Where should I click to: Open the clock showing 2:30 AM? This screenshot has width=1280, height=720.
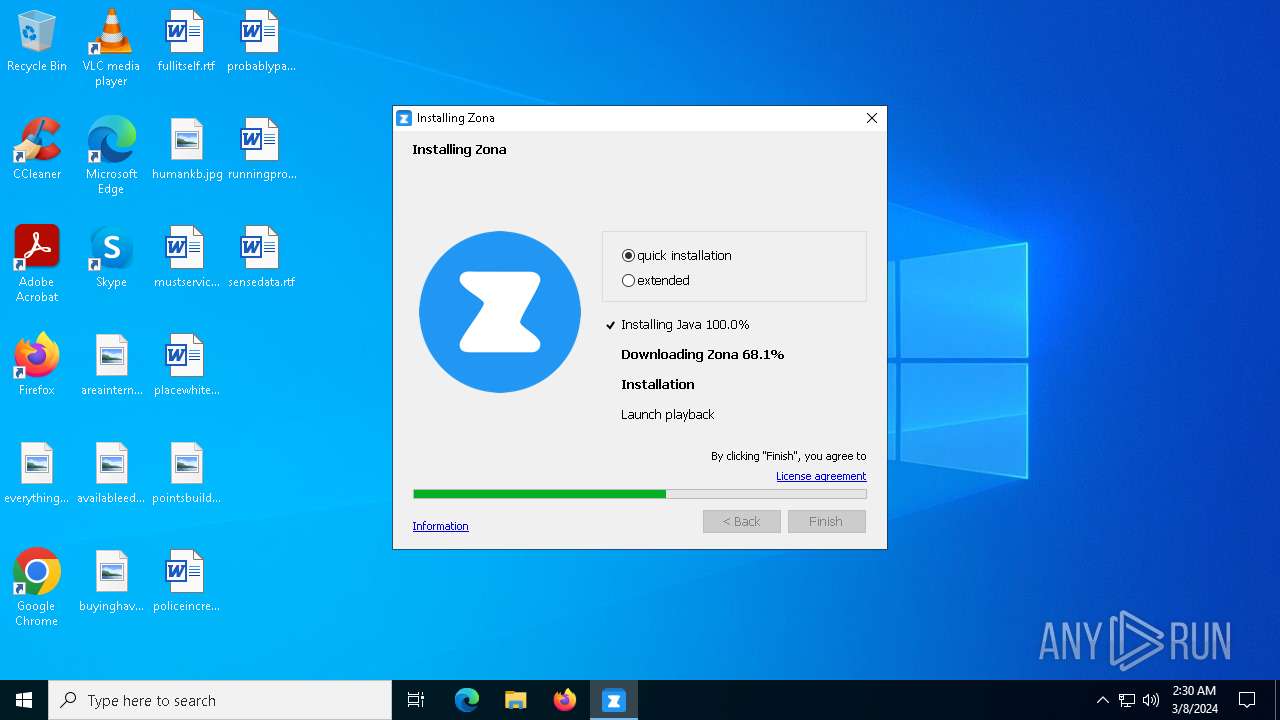pos(1194,700)
